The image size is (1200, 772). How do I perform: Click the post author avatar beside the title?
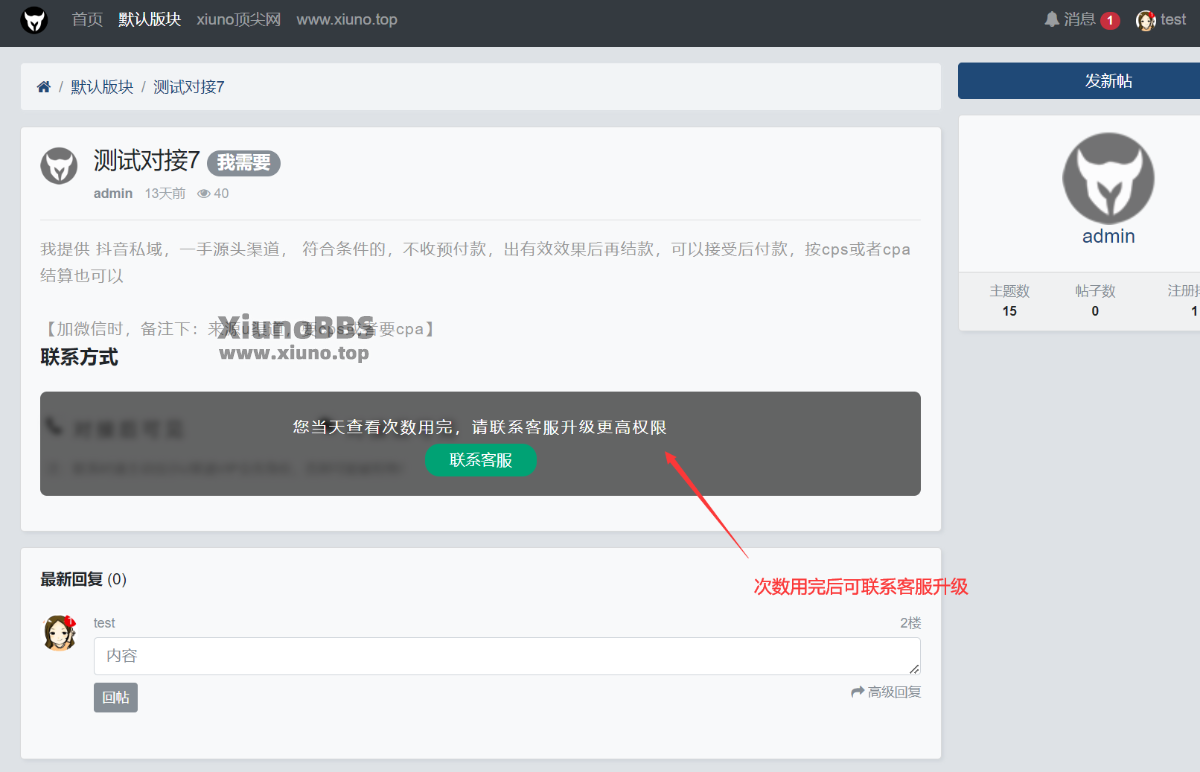(x=59, y=166)
